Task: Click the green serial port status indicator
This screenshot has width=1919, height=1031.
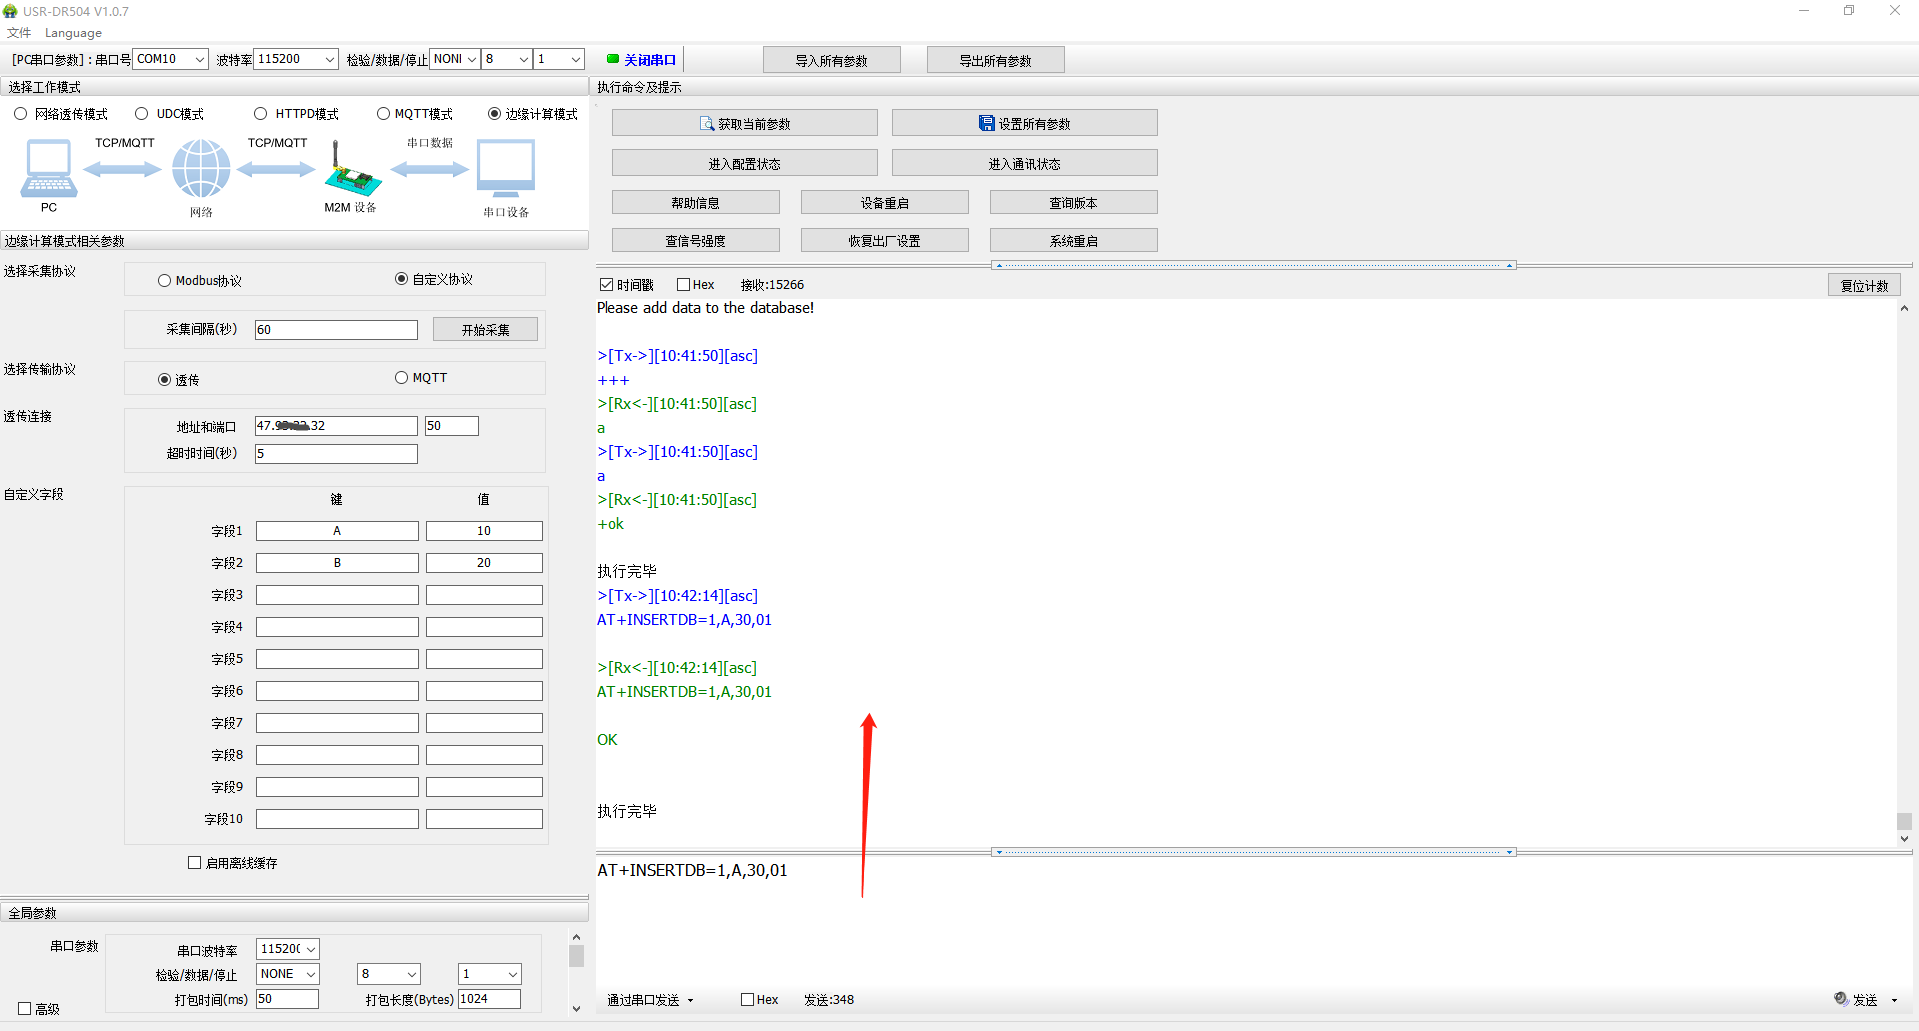Action: [x=613, y=59]
